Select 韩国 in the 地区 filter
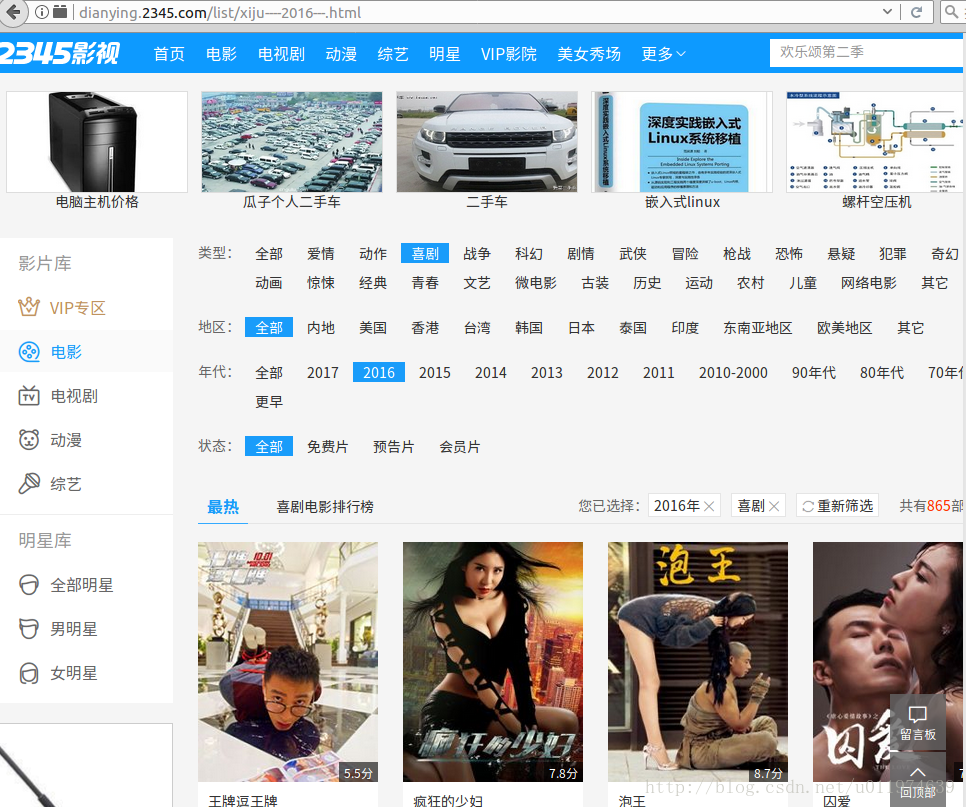966x807 pixels. coord(529,328)
